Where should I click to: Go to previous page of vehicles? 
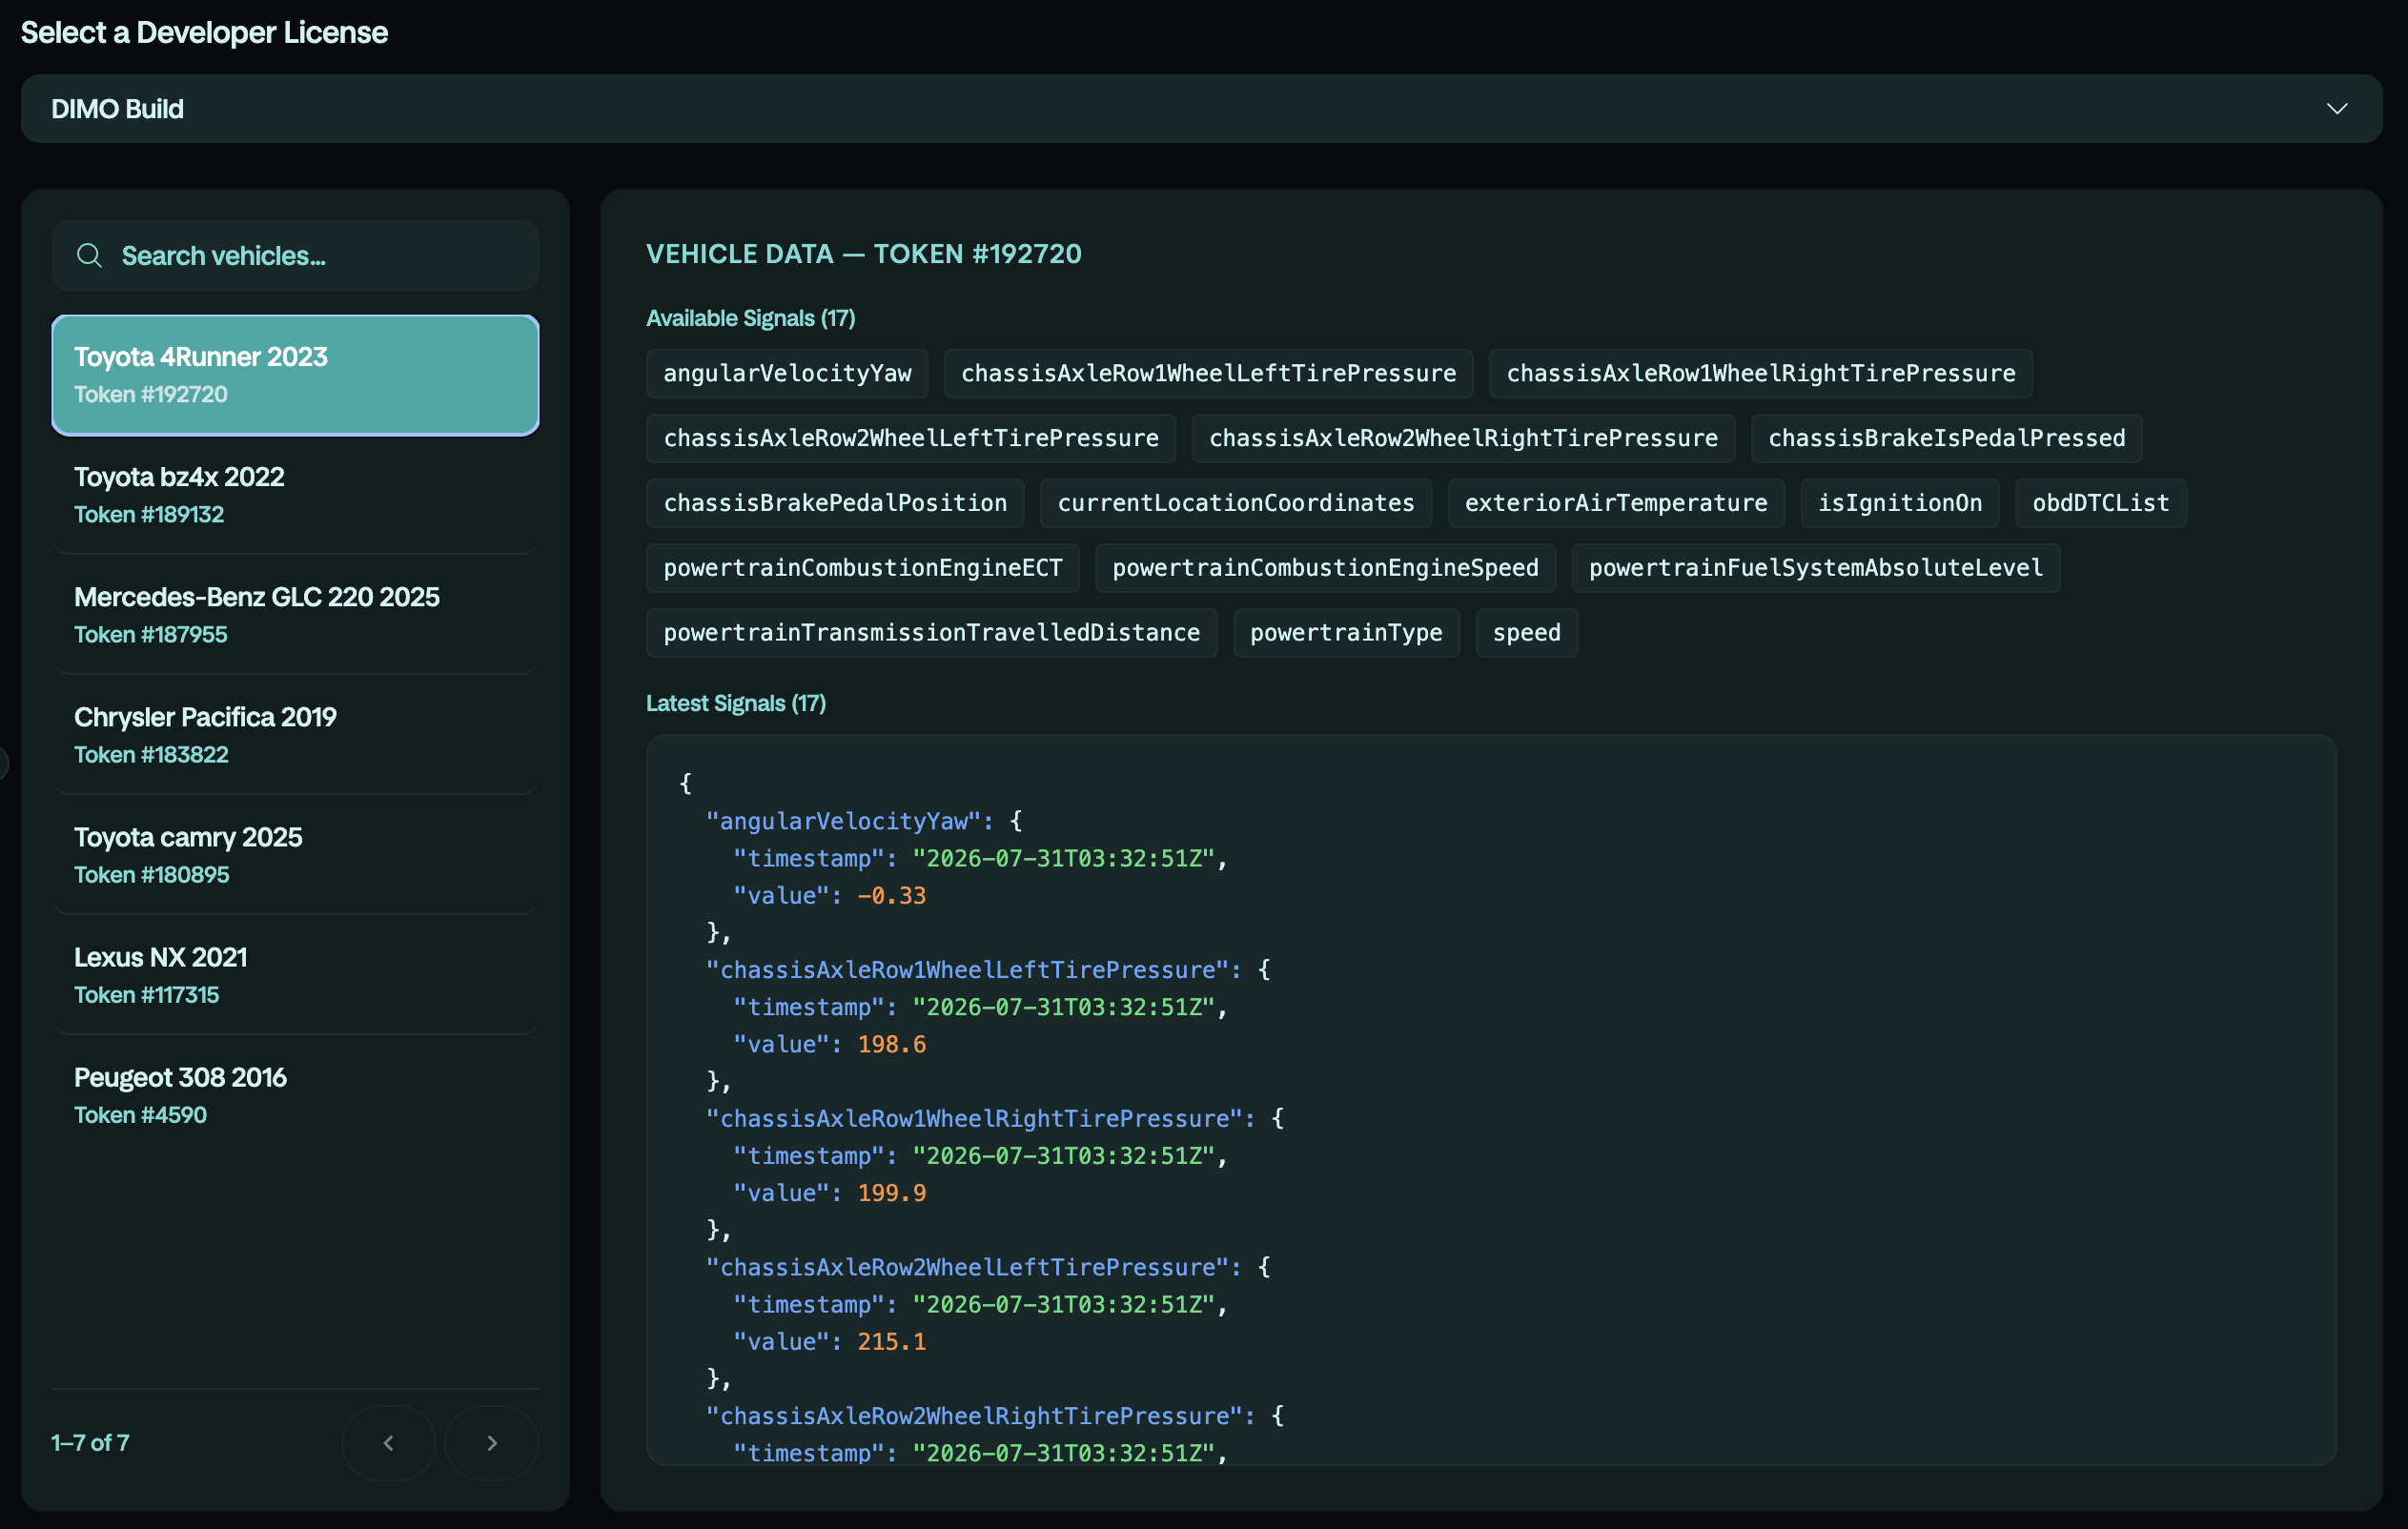(x=389, y=1443)
